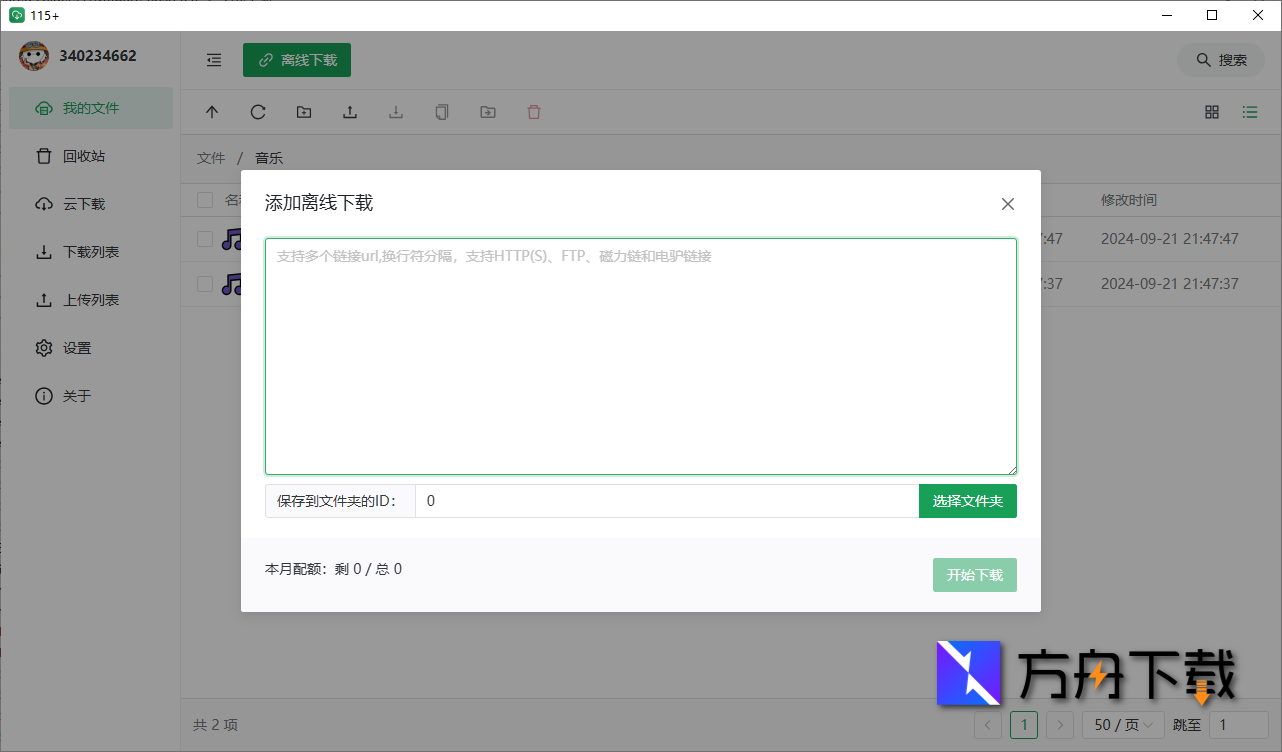Switch to grid view layout

[x=1211, y=112]
